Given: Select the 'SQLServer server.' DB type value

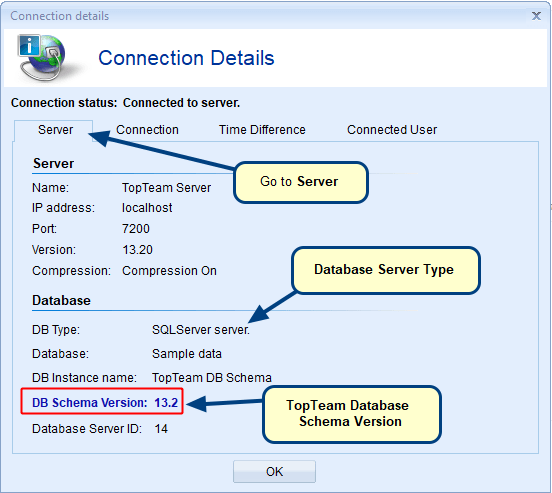Looking at the screenshot, I should coord(201,330).
